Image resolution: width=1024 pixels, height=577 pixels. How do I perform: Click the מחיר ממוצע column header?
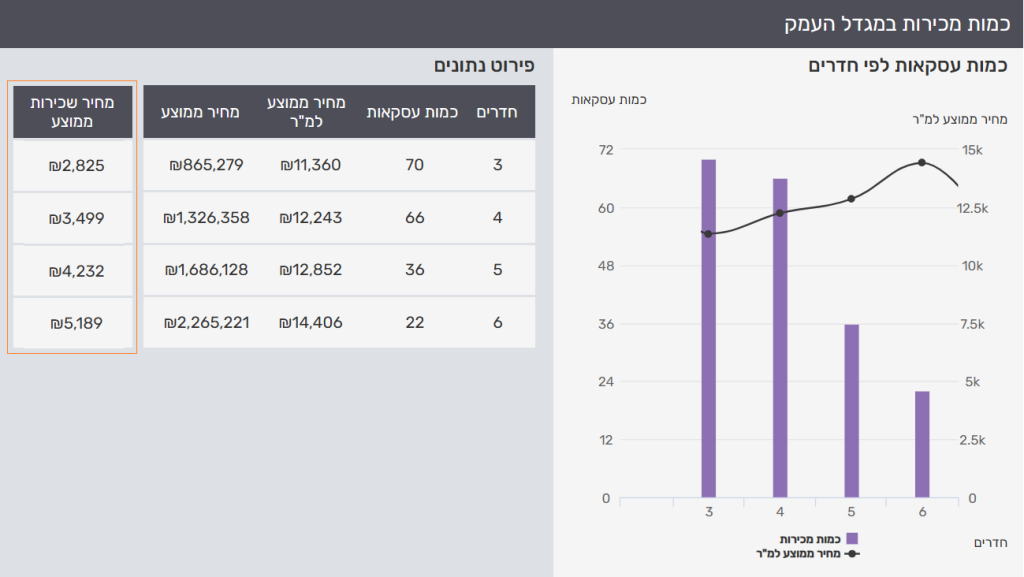206,112
